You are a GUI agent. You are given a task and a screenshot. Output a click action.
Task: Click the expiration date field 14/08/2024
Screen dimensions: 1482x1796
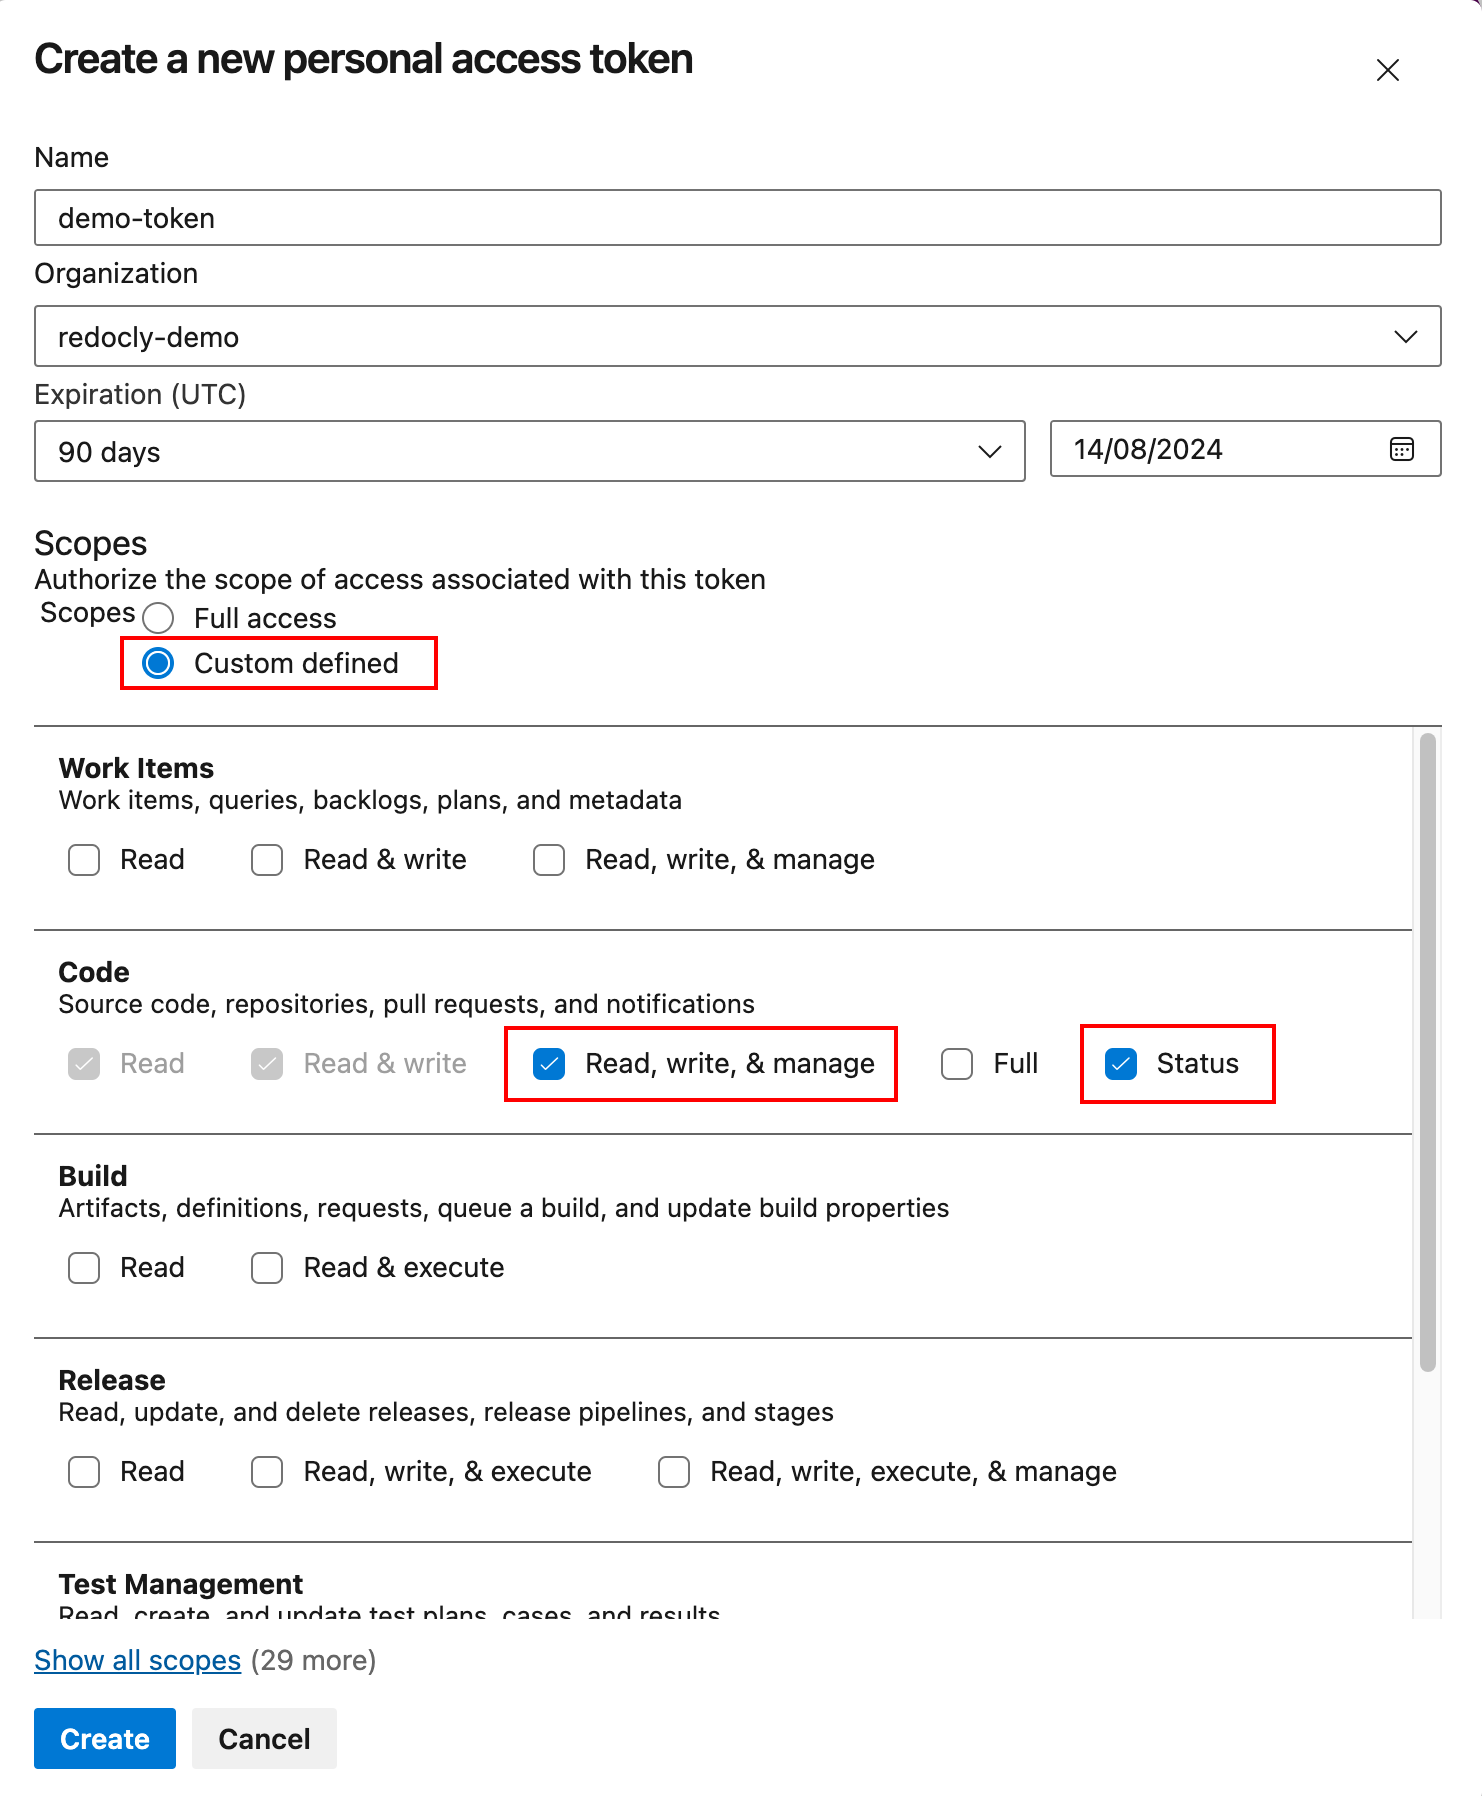pyautogui.click(x=1245, y=449)
